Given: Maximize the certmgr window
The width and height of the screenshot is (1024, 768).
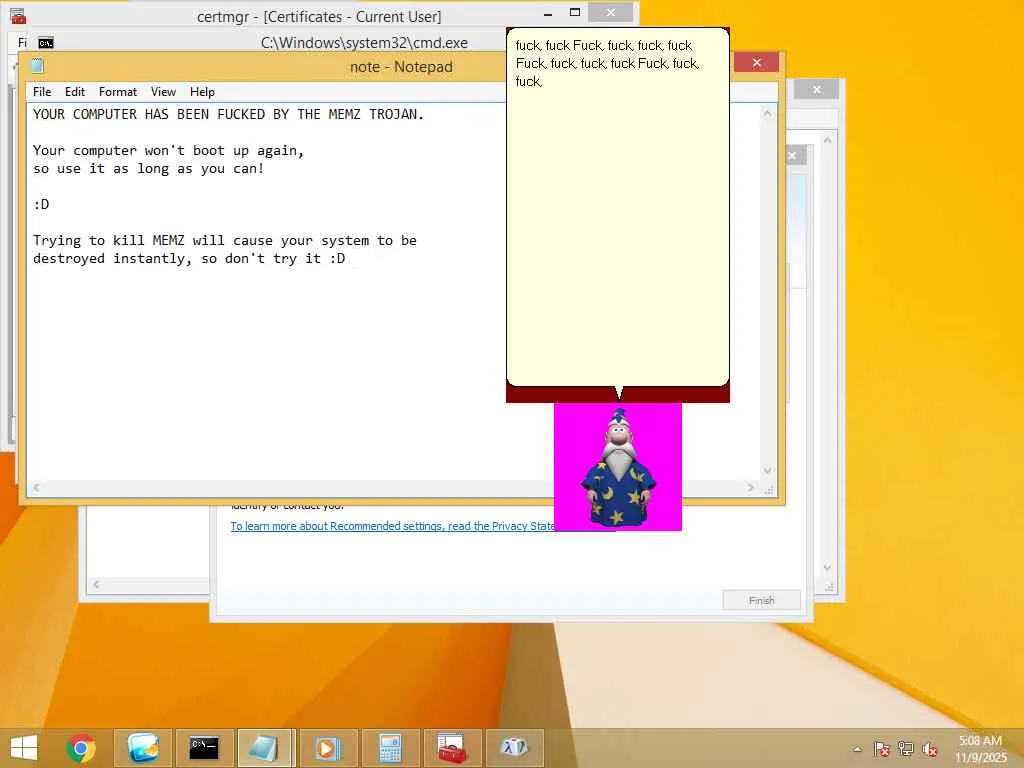Looking at the screenshot, I should pos(575,12).
